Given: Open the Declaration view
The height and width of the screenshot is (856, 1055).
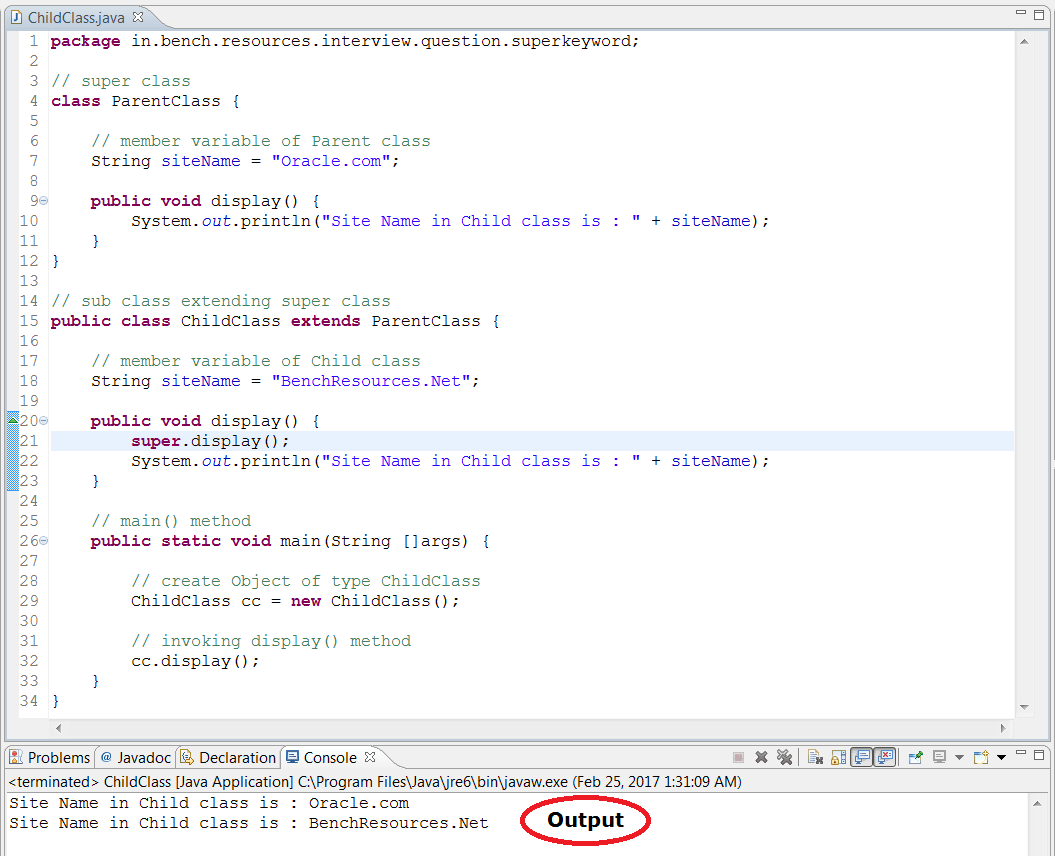Looking at the screenshot, I should 227,757.
